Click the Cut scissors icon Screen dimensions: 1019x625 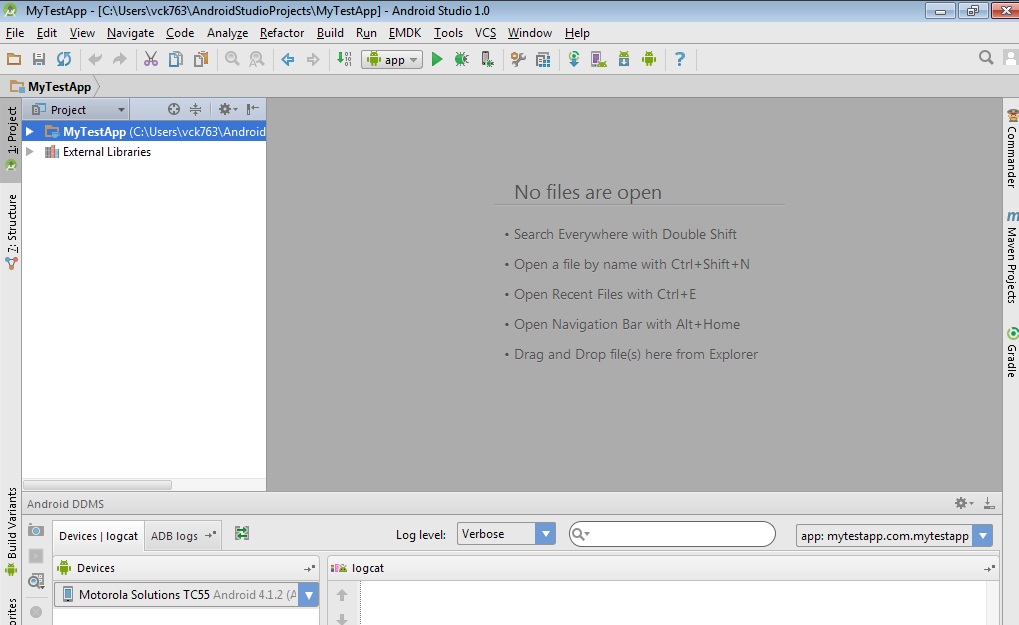151,59
